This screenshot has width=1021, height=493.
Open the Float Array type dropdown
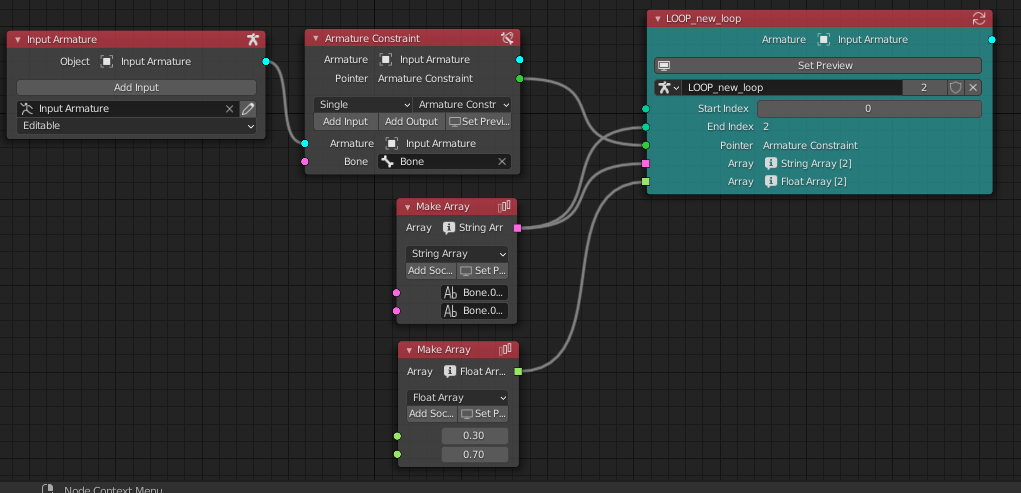458,397
